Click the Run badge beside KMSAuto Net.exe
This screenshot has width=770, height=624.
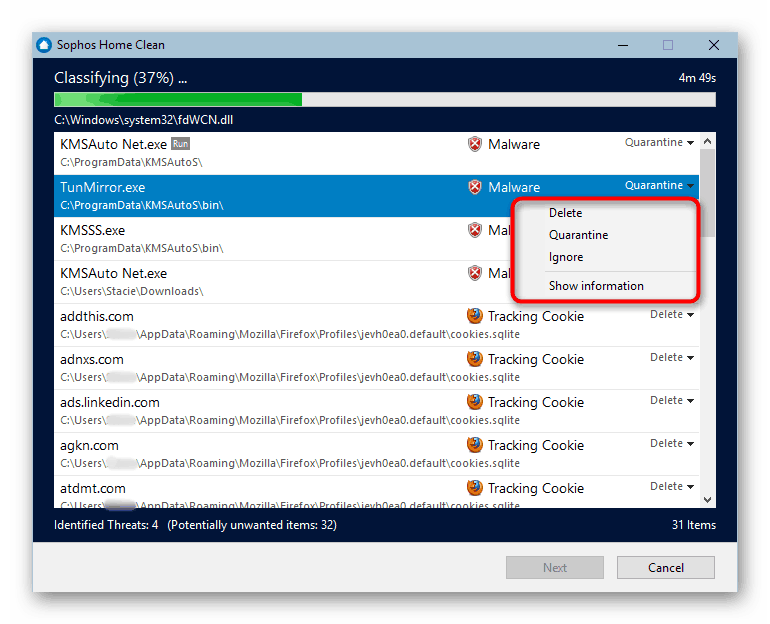[180, 144]
